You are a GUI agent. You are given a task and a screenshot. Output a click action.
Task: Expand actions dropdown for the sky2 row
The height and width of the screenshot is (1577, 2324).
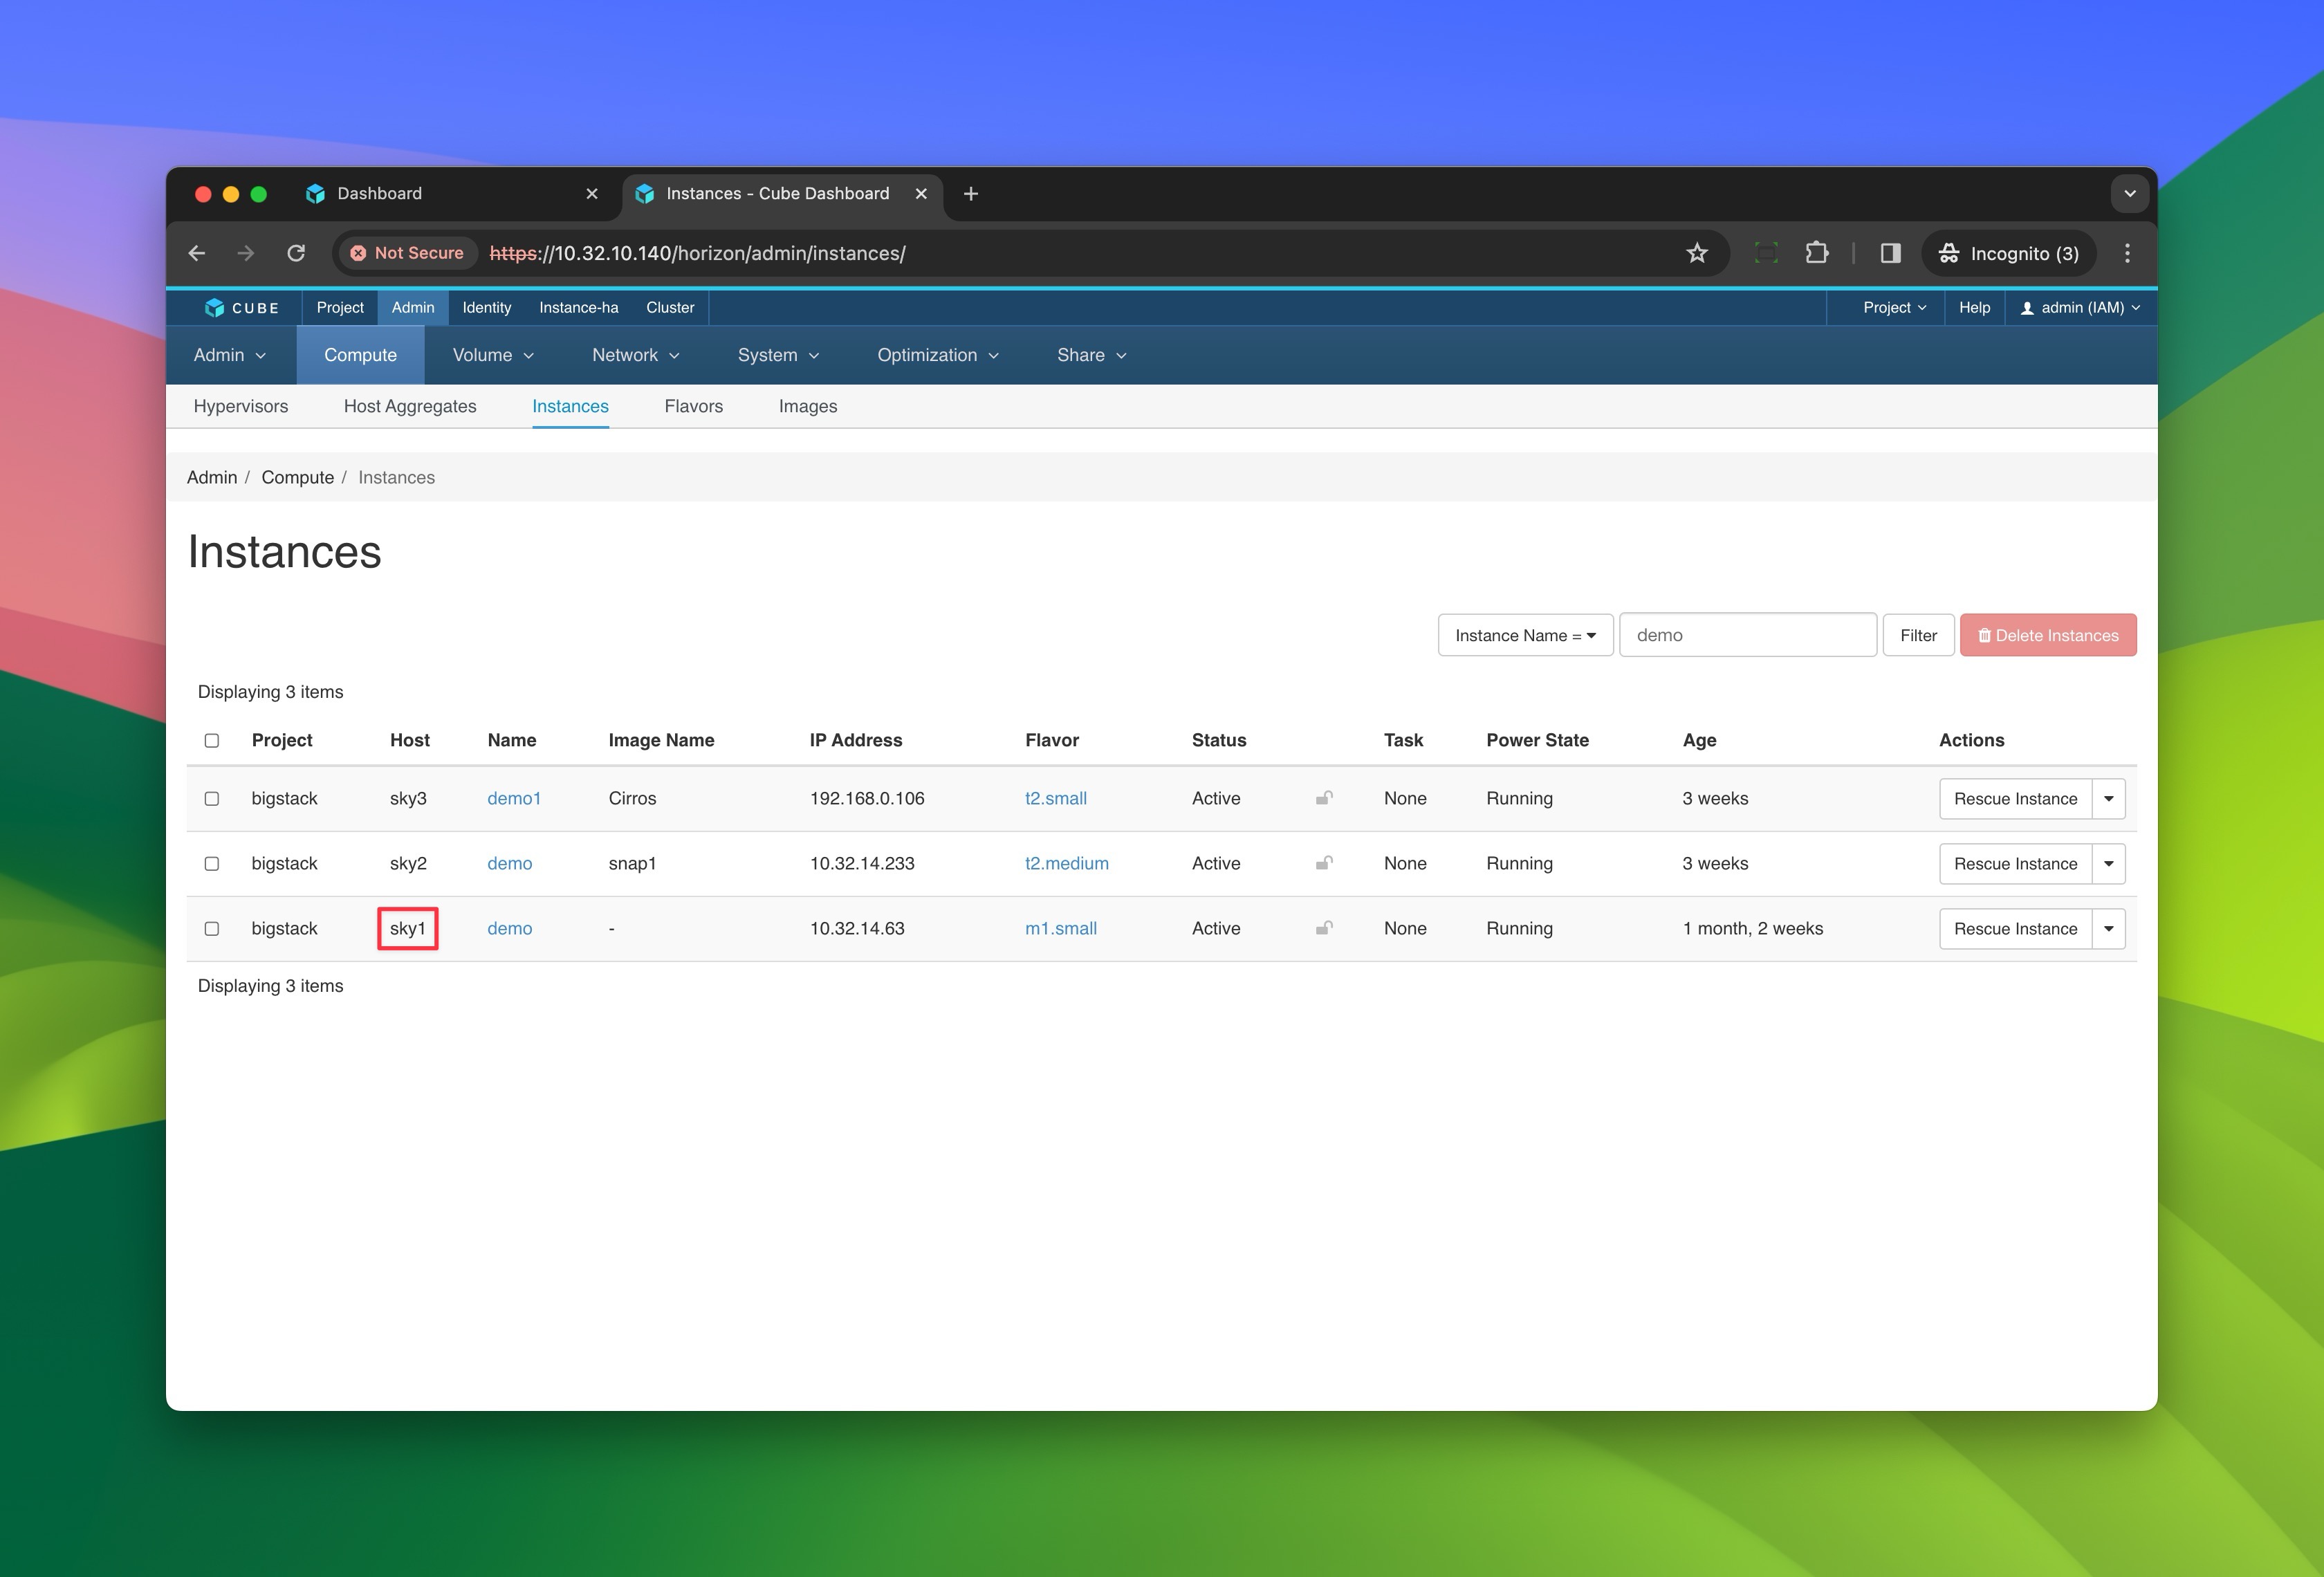click(2108, 864)
